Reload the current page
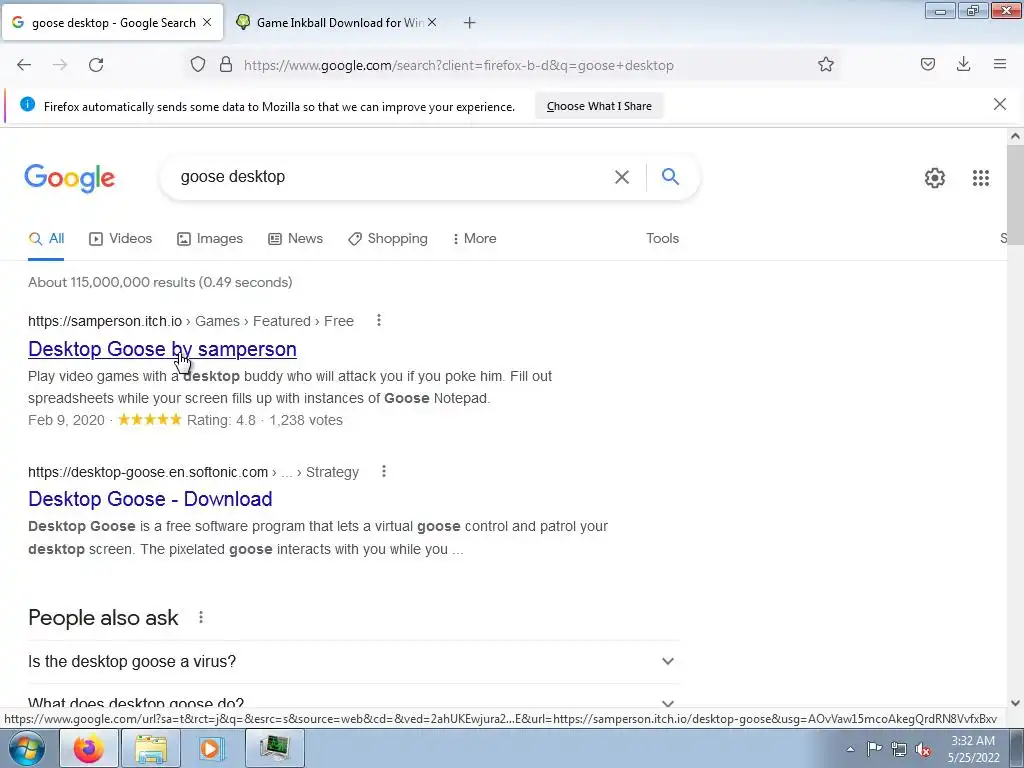Screen dimensions: 1024x768 [x=96, y=65]
